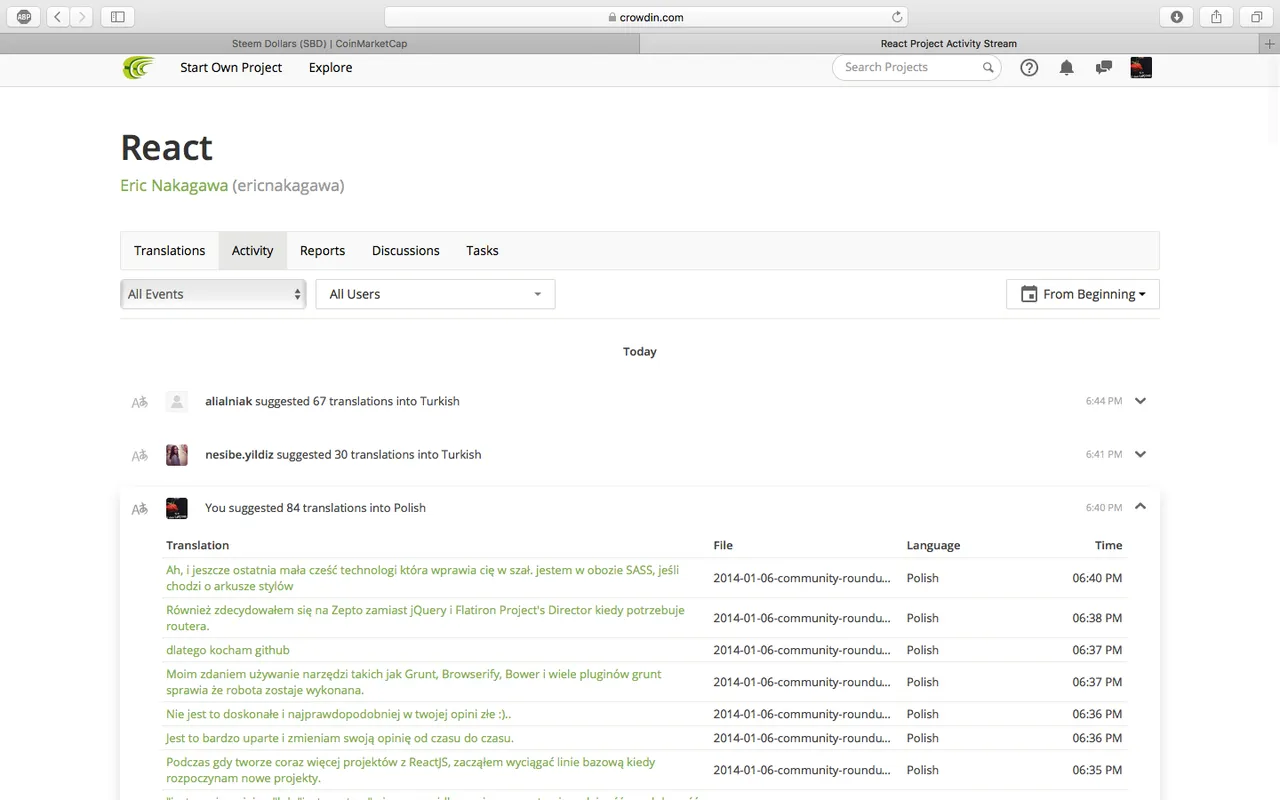The width and height of the screenshot is (1280, 800).
Task: Click the 06:38 PM time cell
Action: click(1097, 618)
